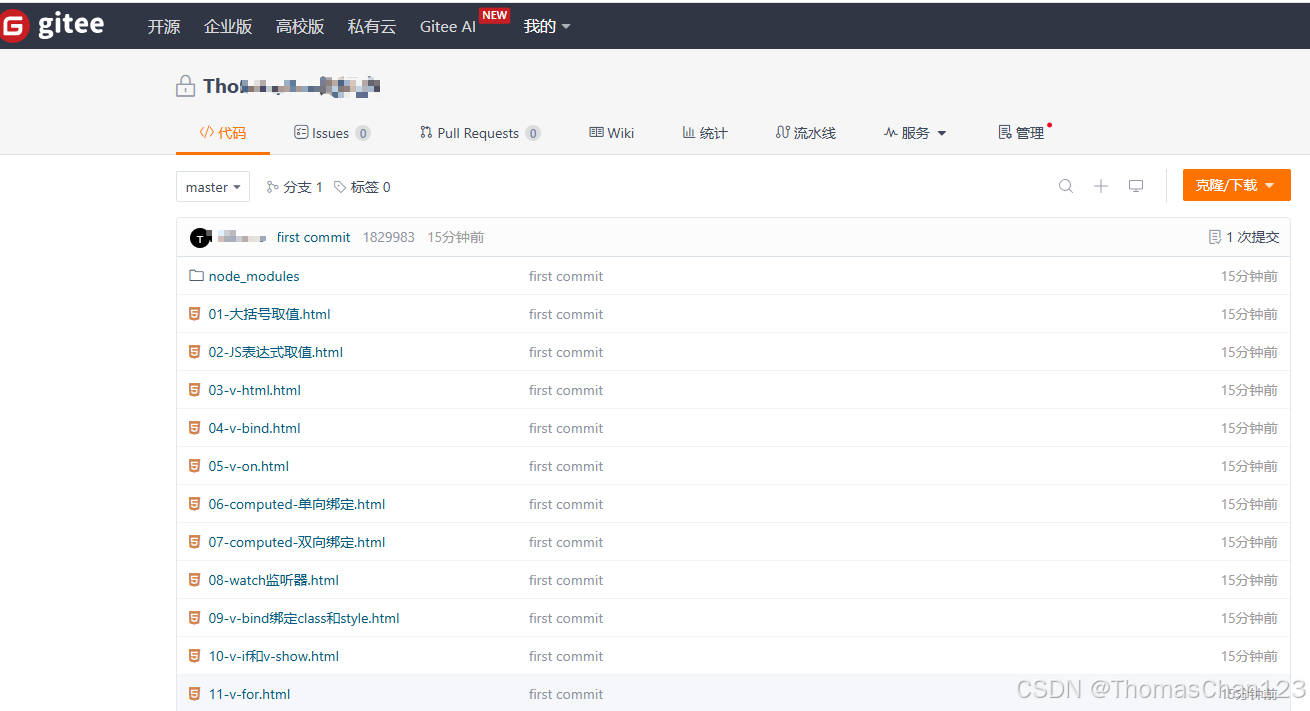Click the node_modules folder icon
The height and width of the screenshot is (711, 1310).
(x=196, y=275)
